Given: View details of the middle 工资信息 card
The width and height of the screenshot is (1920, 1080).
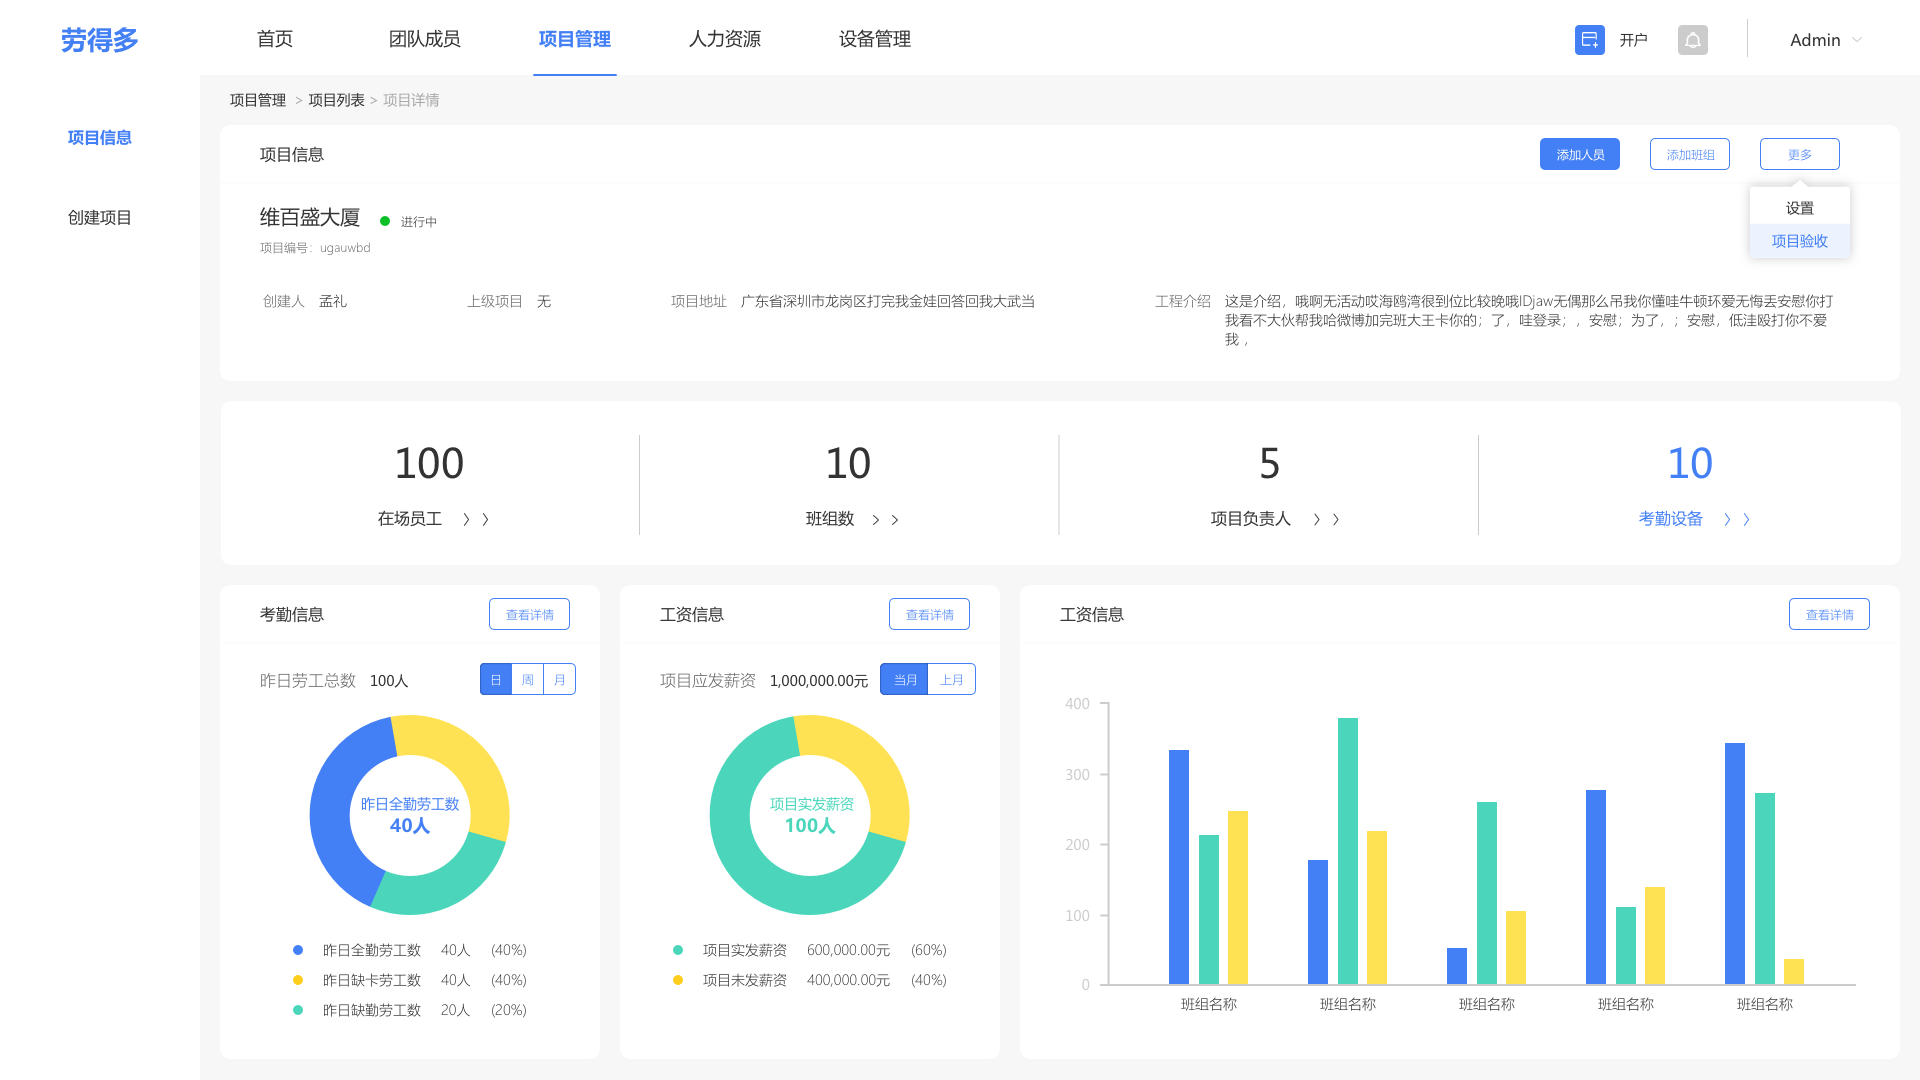Looking at the screenshot, I should (x=929, y=614).
